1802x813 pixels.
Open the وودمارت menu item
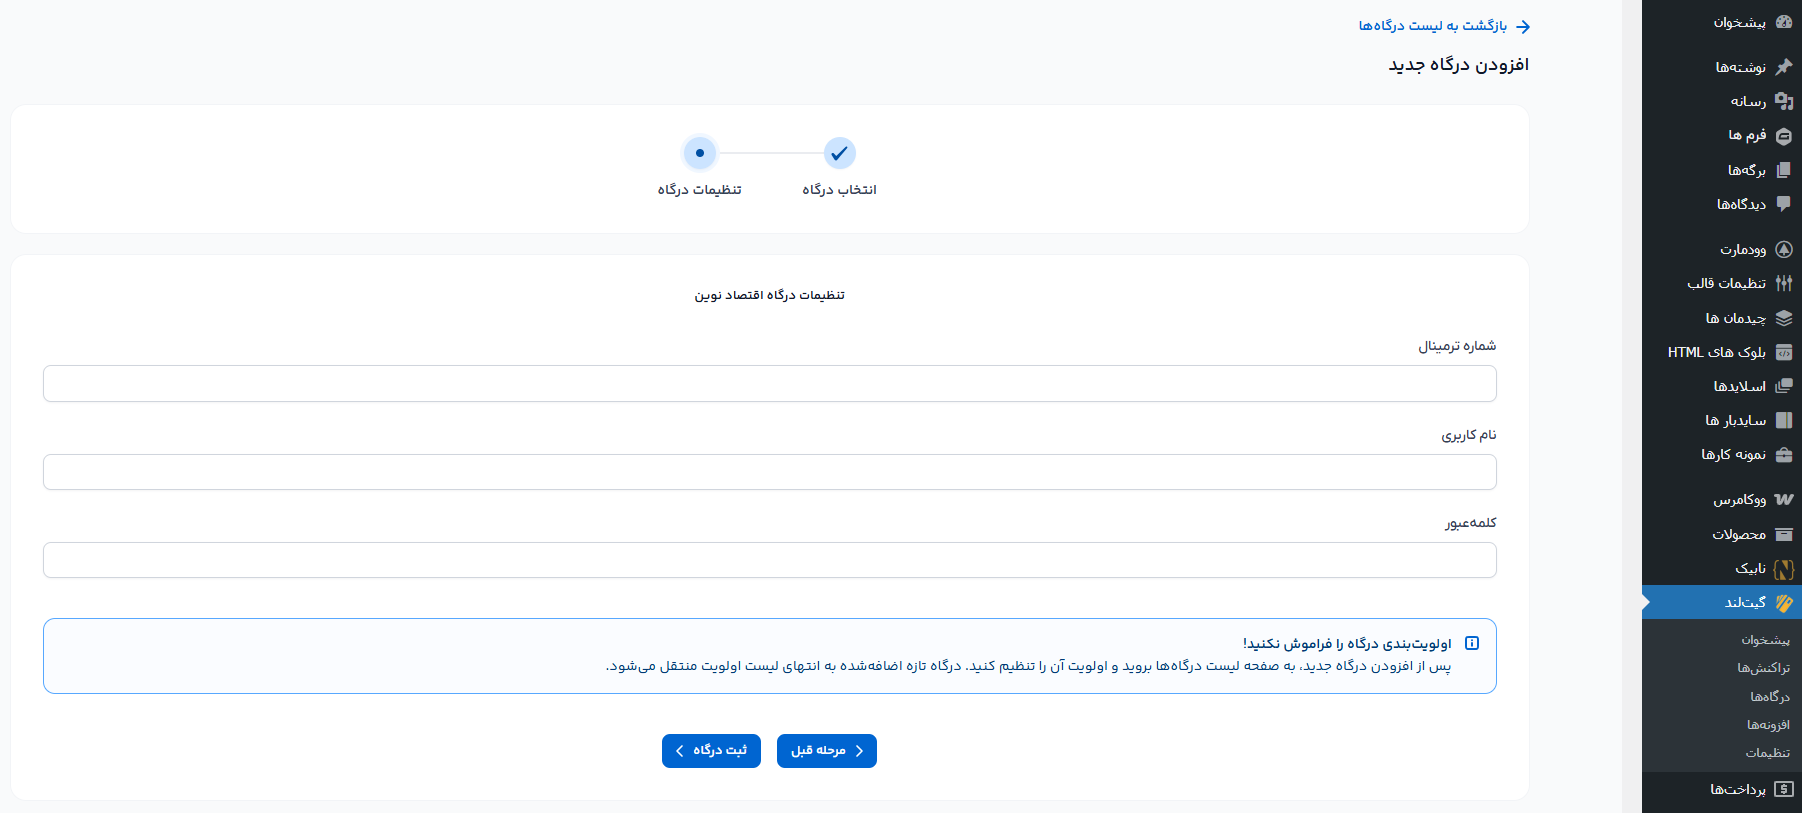[1722, 249]
